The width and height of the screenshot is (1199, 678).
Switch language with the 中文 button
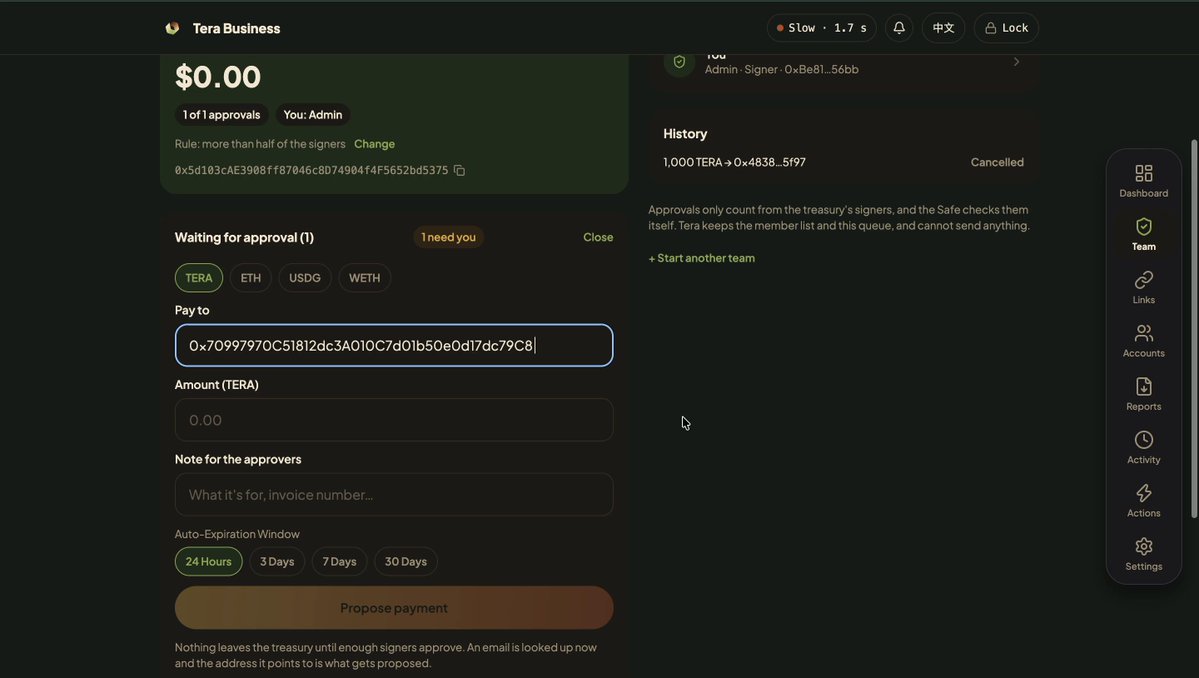(943, 28)
